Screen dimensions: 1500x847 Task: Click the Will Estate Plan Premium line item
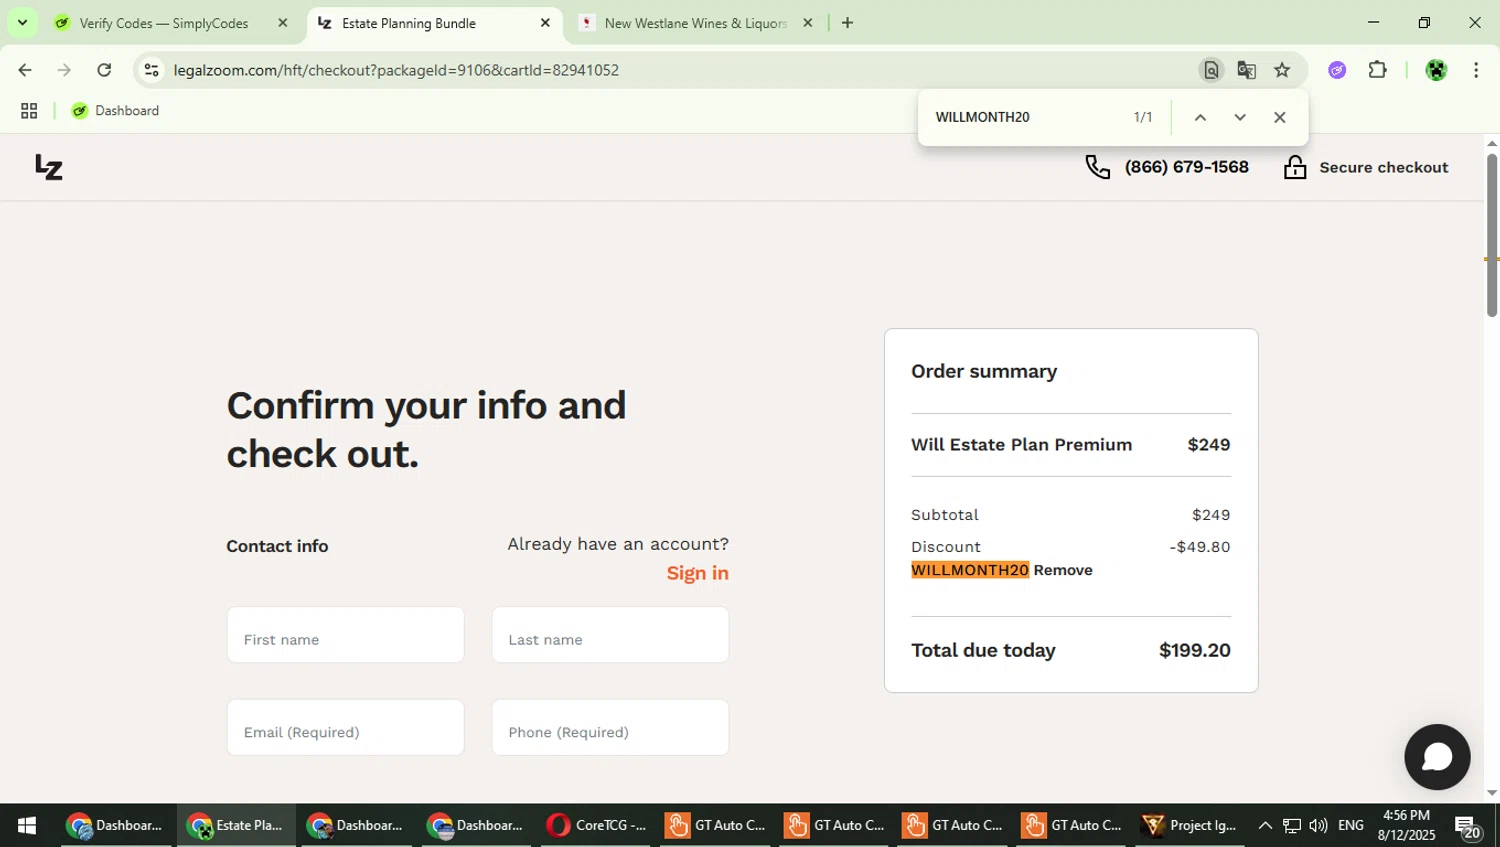(1071, 445)
